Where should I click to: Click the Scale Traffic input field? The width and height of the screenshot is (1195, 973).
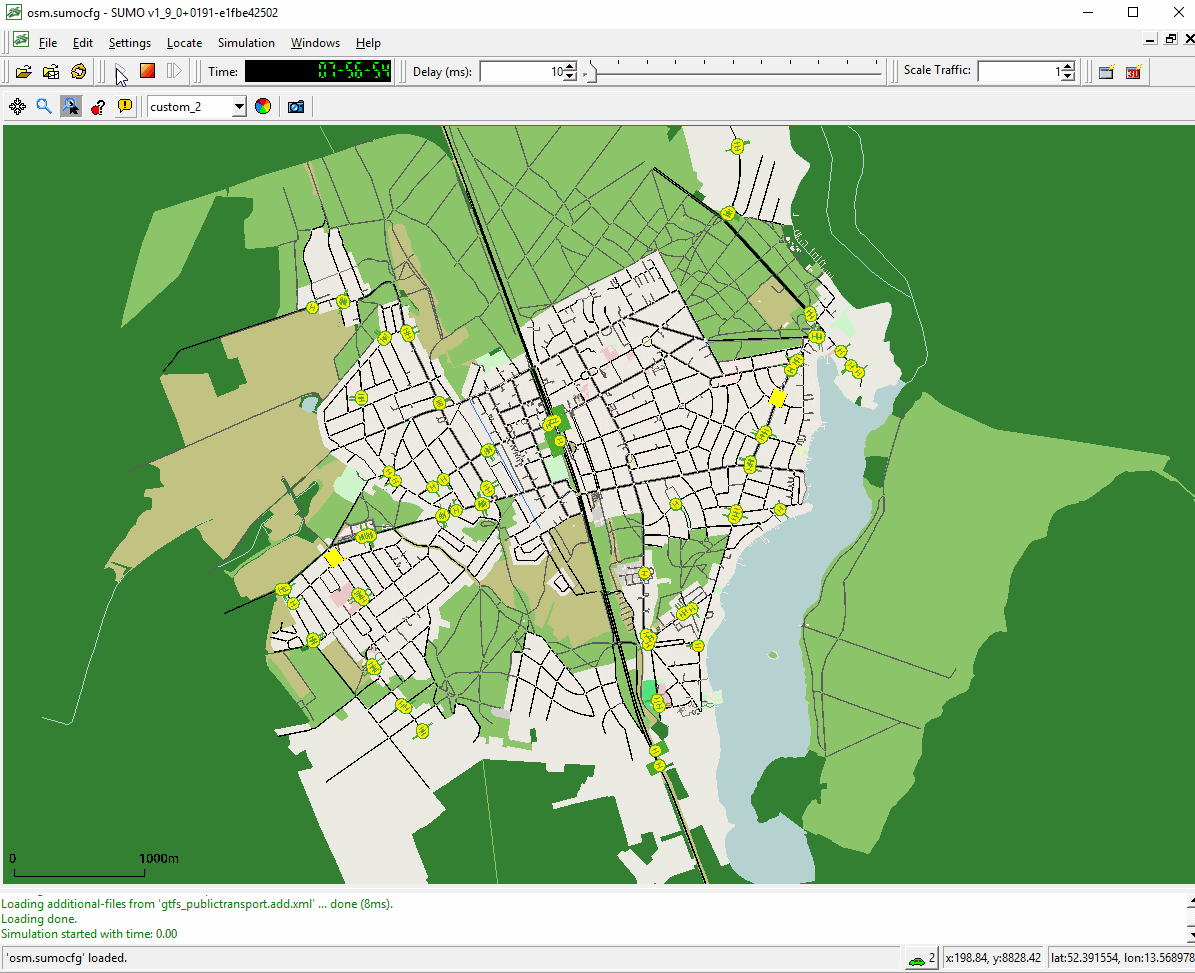[x=1018, y=72]
